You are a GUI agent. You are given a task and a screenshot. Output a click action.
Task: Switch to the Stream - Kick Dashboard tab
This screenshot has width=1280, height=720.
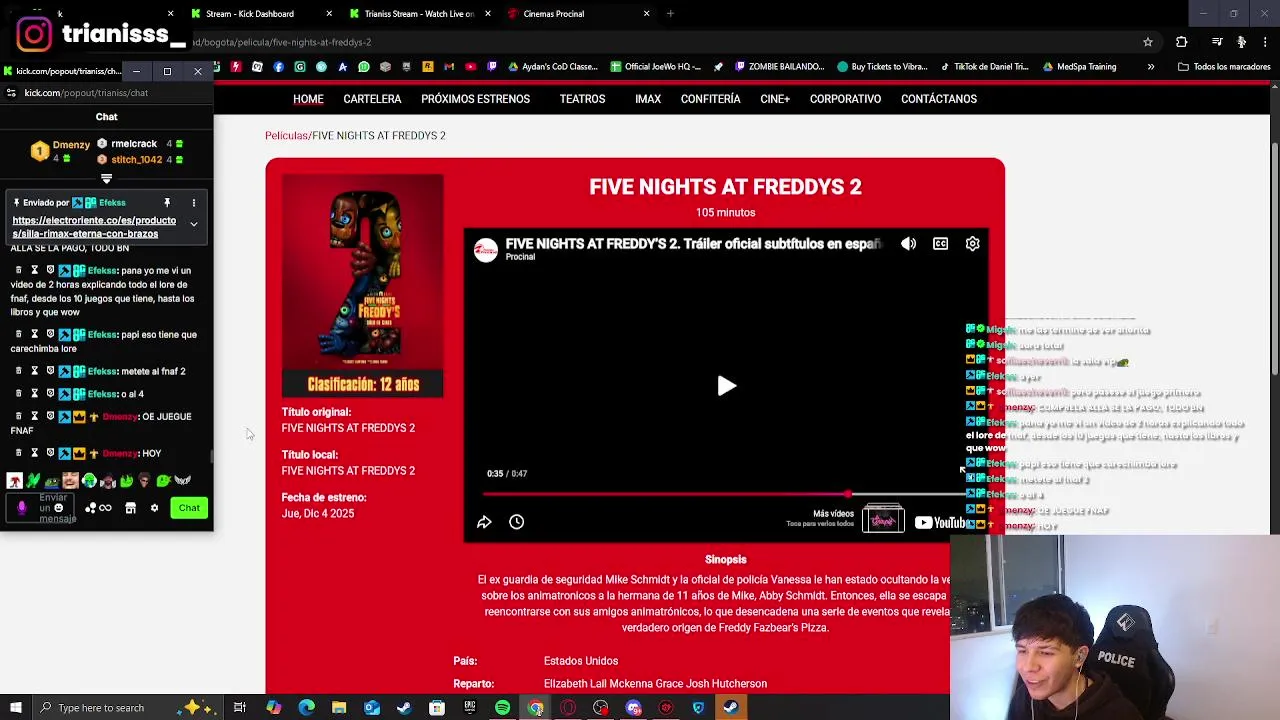[x=260, y=14]
